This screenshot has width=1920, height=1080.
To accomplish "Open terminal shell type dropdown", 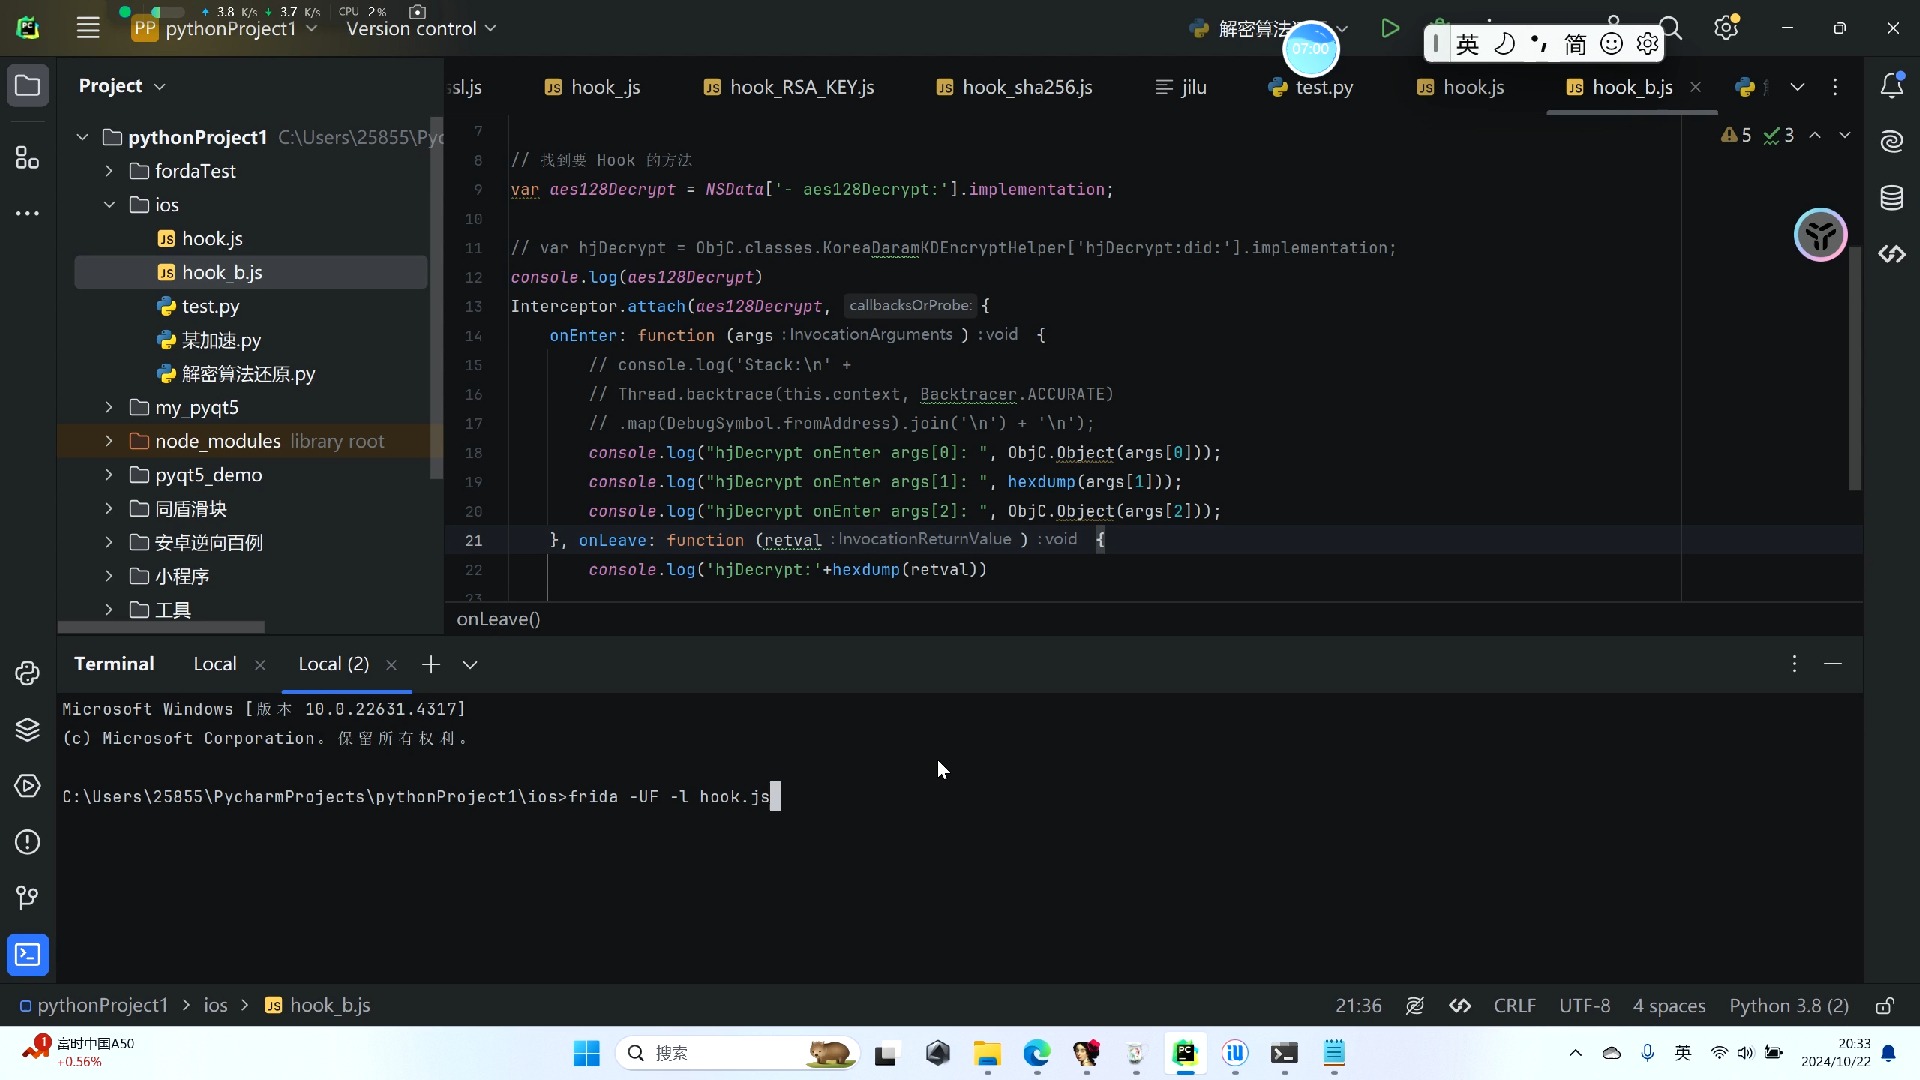I will 470,664.
